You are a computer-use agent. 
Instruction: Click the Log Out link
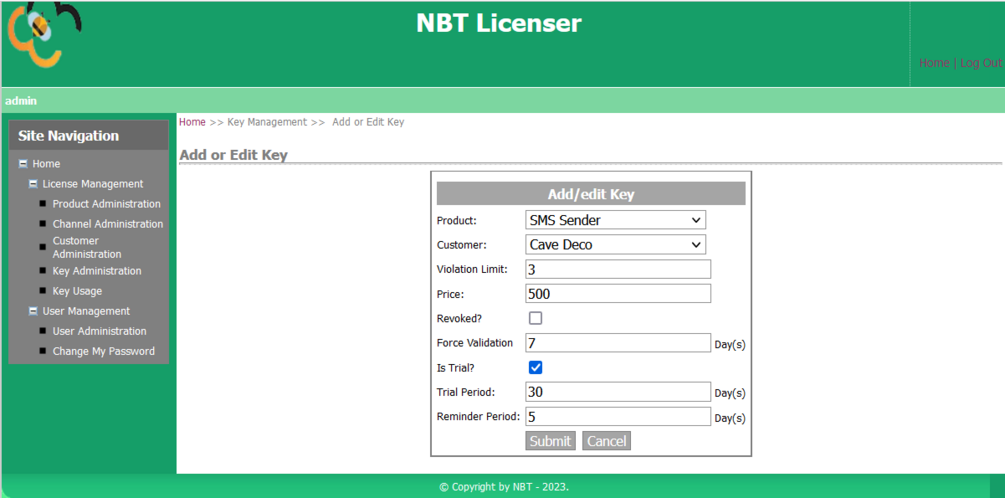click(x=981, y=63)
